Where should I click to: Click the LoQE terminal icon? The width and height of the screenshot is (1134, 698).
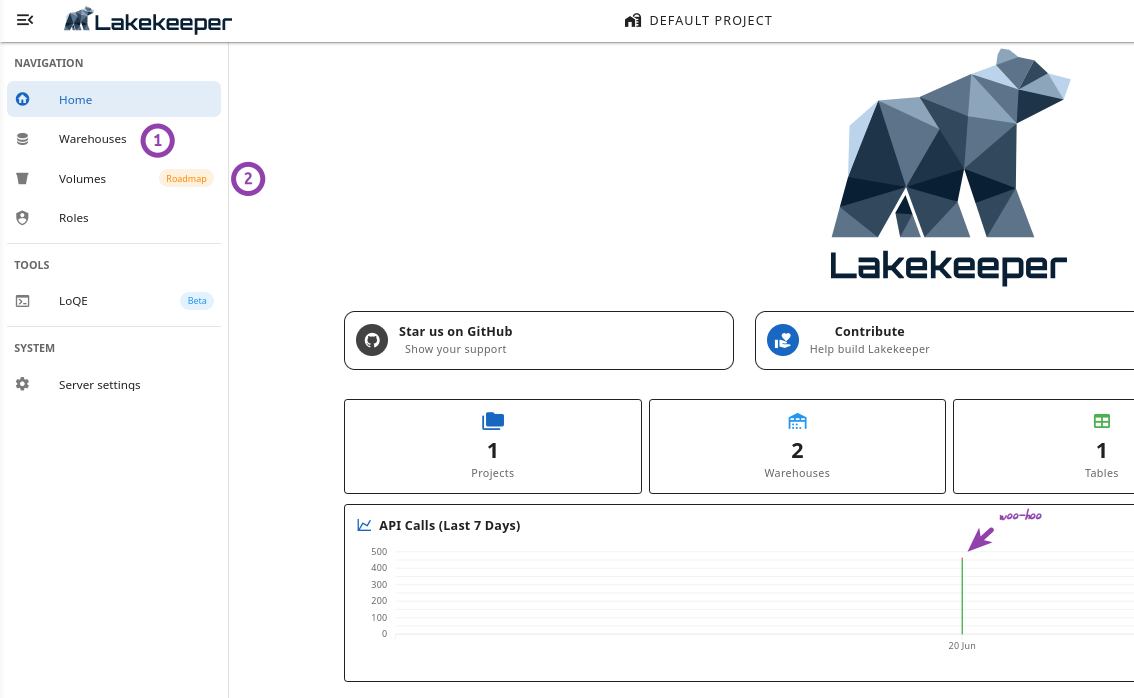click(x=22, y=301)
